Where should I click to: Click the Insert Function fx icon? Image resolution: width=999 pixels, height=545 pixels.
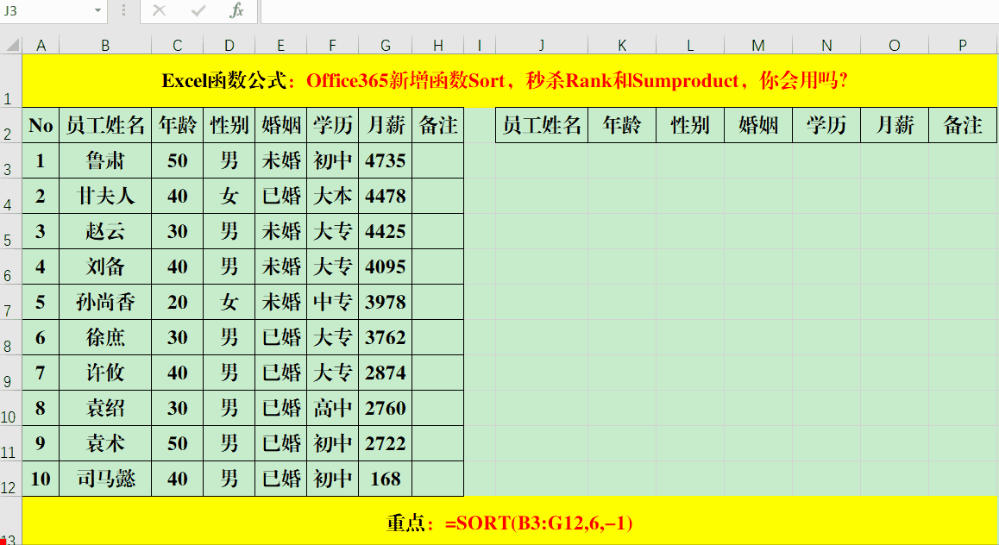pyautogui.click(x=236, y=10)
